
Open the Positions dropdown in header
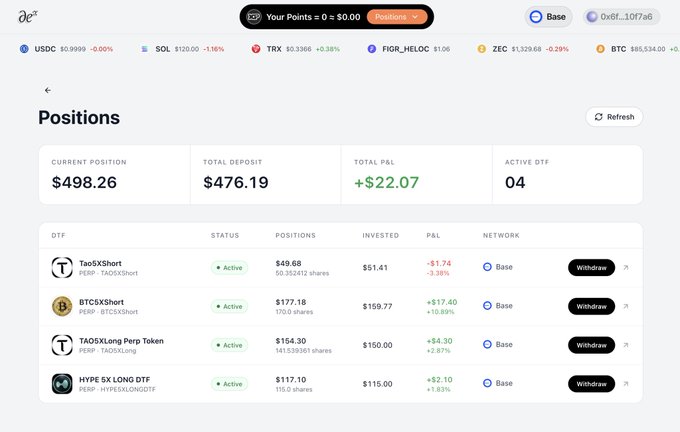pos(397,17)
